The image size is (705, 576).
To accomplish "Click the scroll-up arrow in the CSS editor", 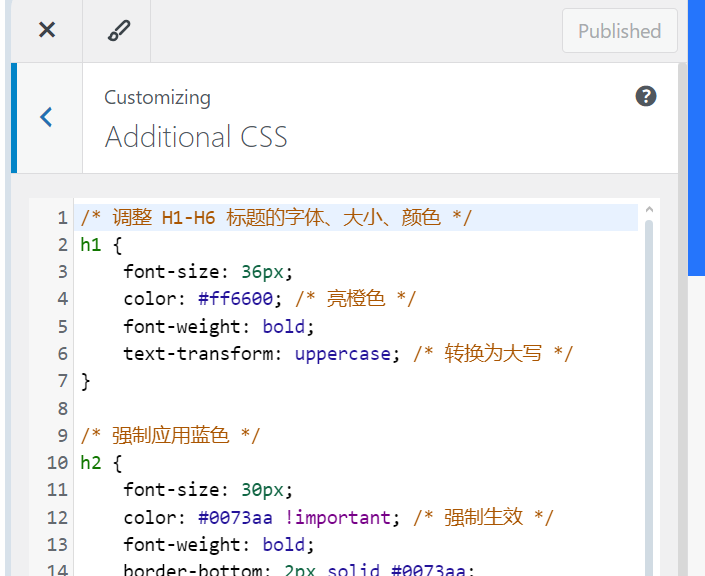I will (x=649, y=210).
